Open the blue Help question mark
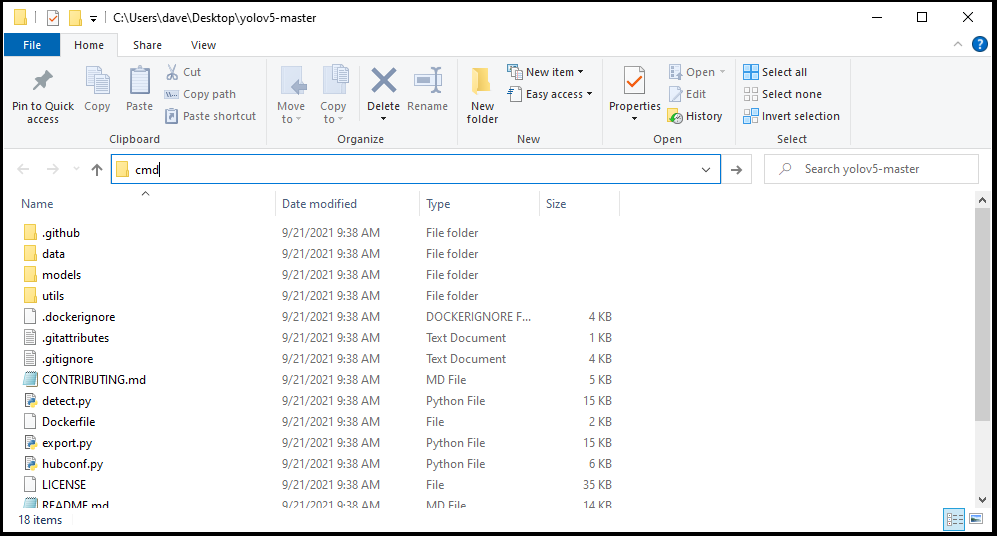The width and height of the screenshot is (997, 536). click(x=980, y=45)
